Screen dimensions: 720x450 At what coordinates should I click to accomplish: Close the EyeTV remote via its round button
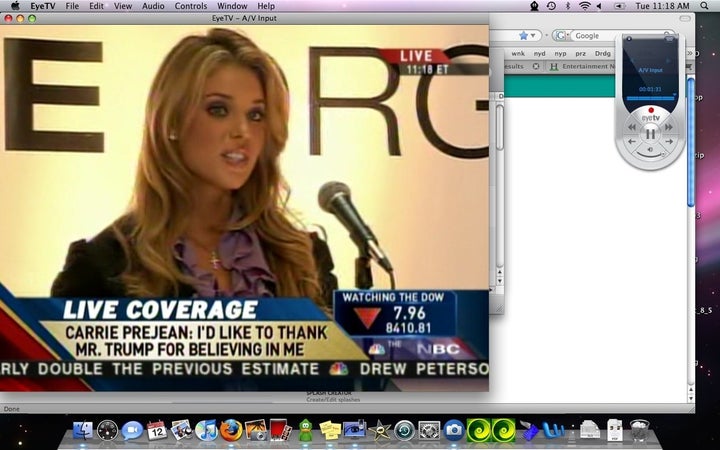[x=629, y=39]
